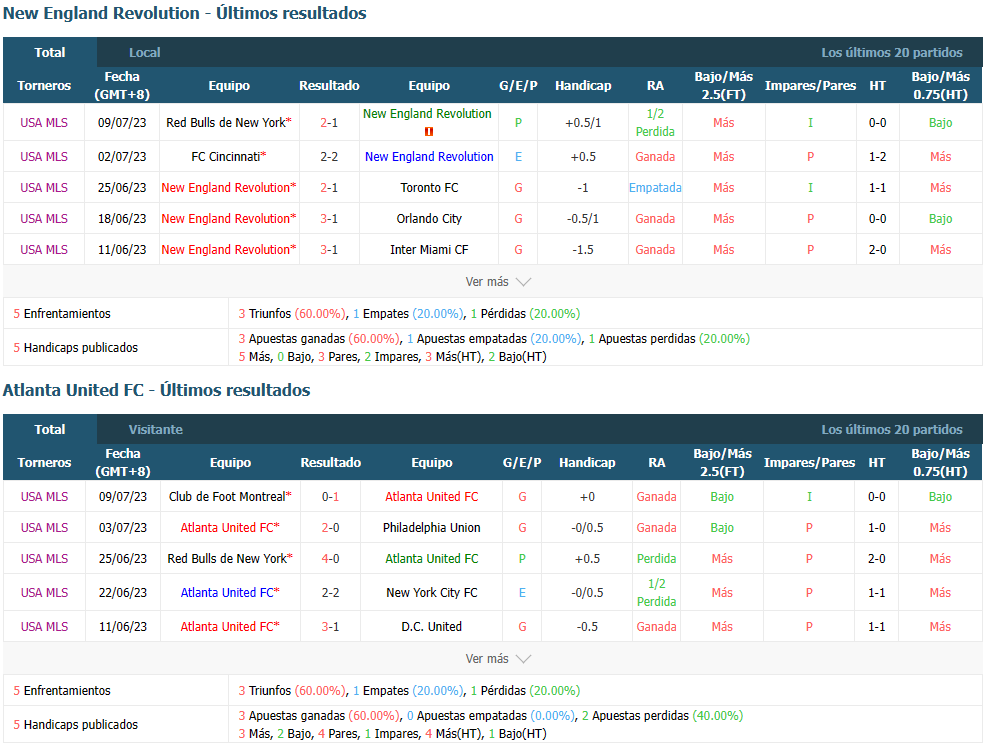Open the Orlando City team link
The width and height of the screenshot is (987, 749).
click(429, 218)
